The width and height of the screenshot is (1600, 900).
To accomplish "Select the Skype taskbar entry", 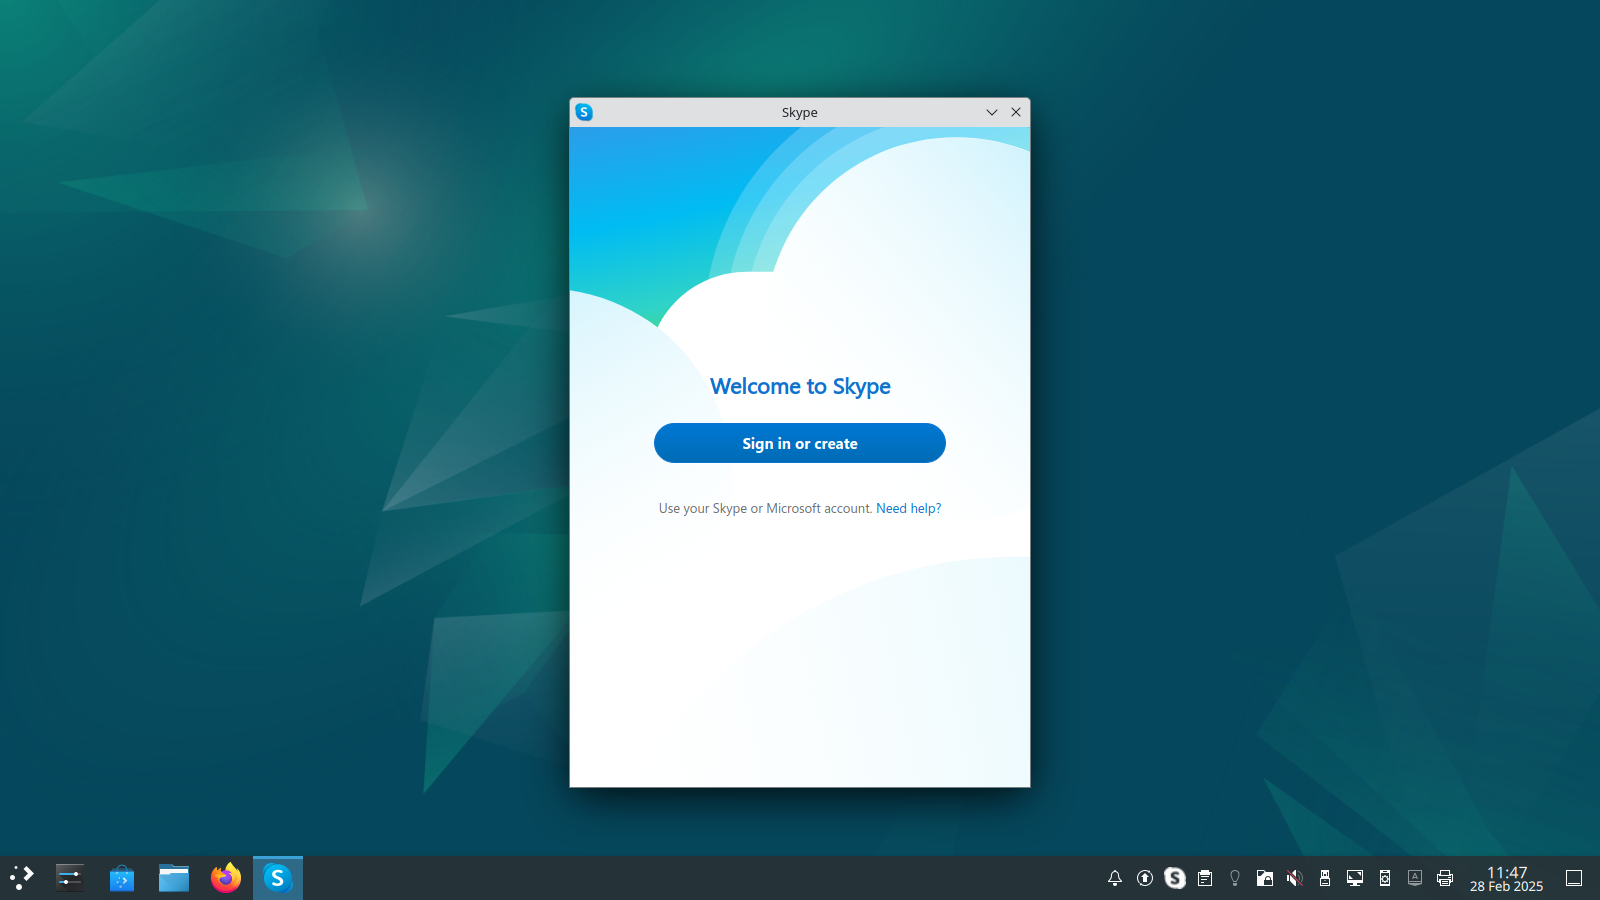I will [278, 878].
